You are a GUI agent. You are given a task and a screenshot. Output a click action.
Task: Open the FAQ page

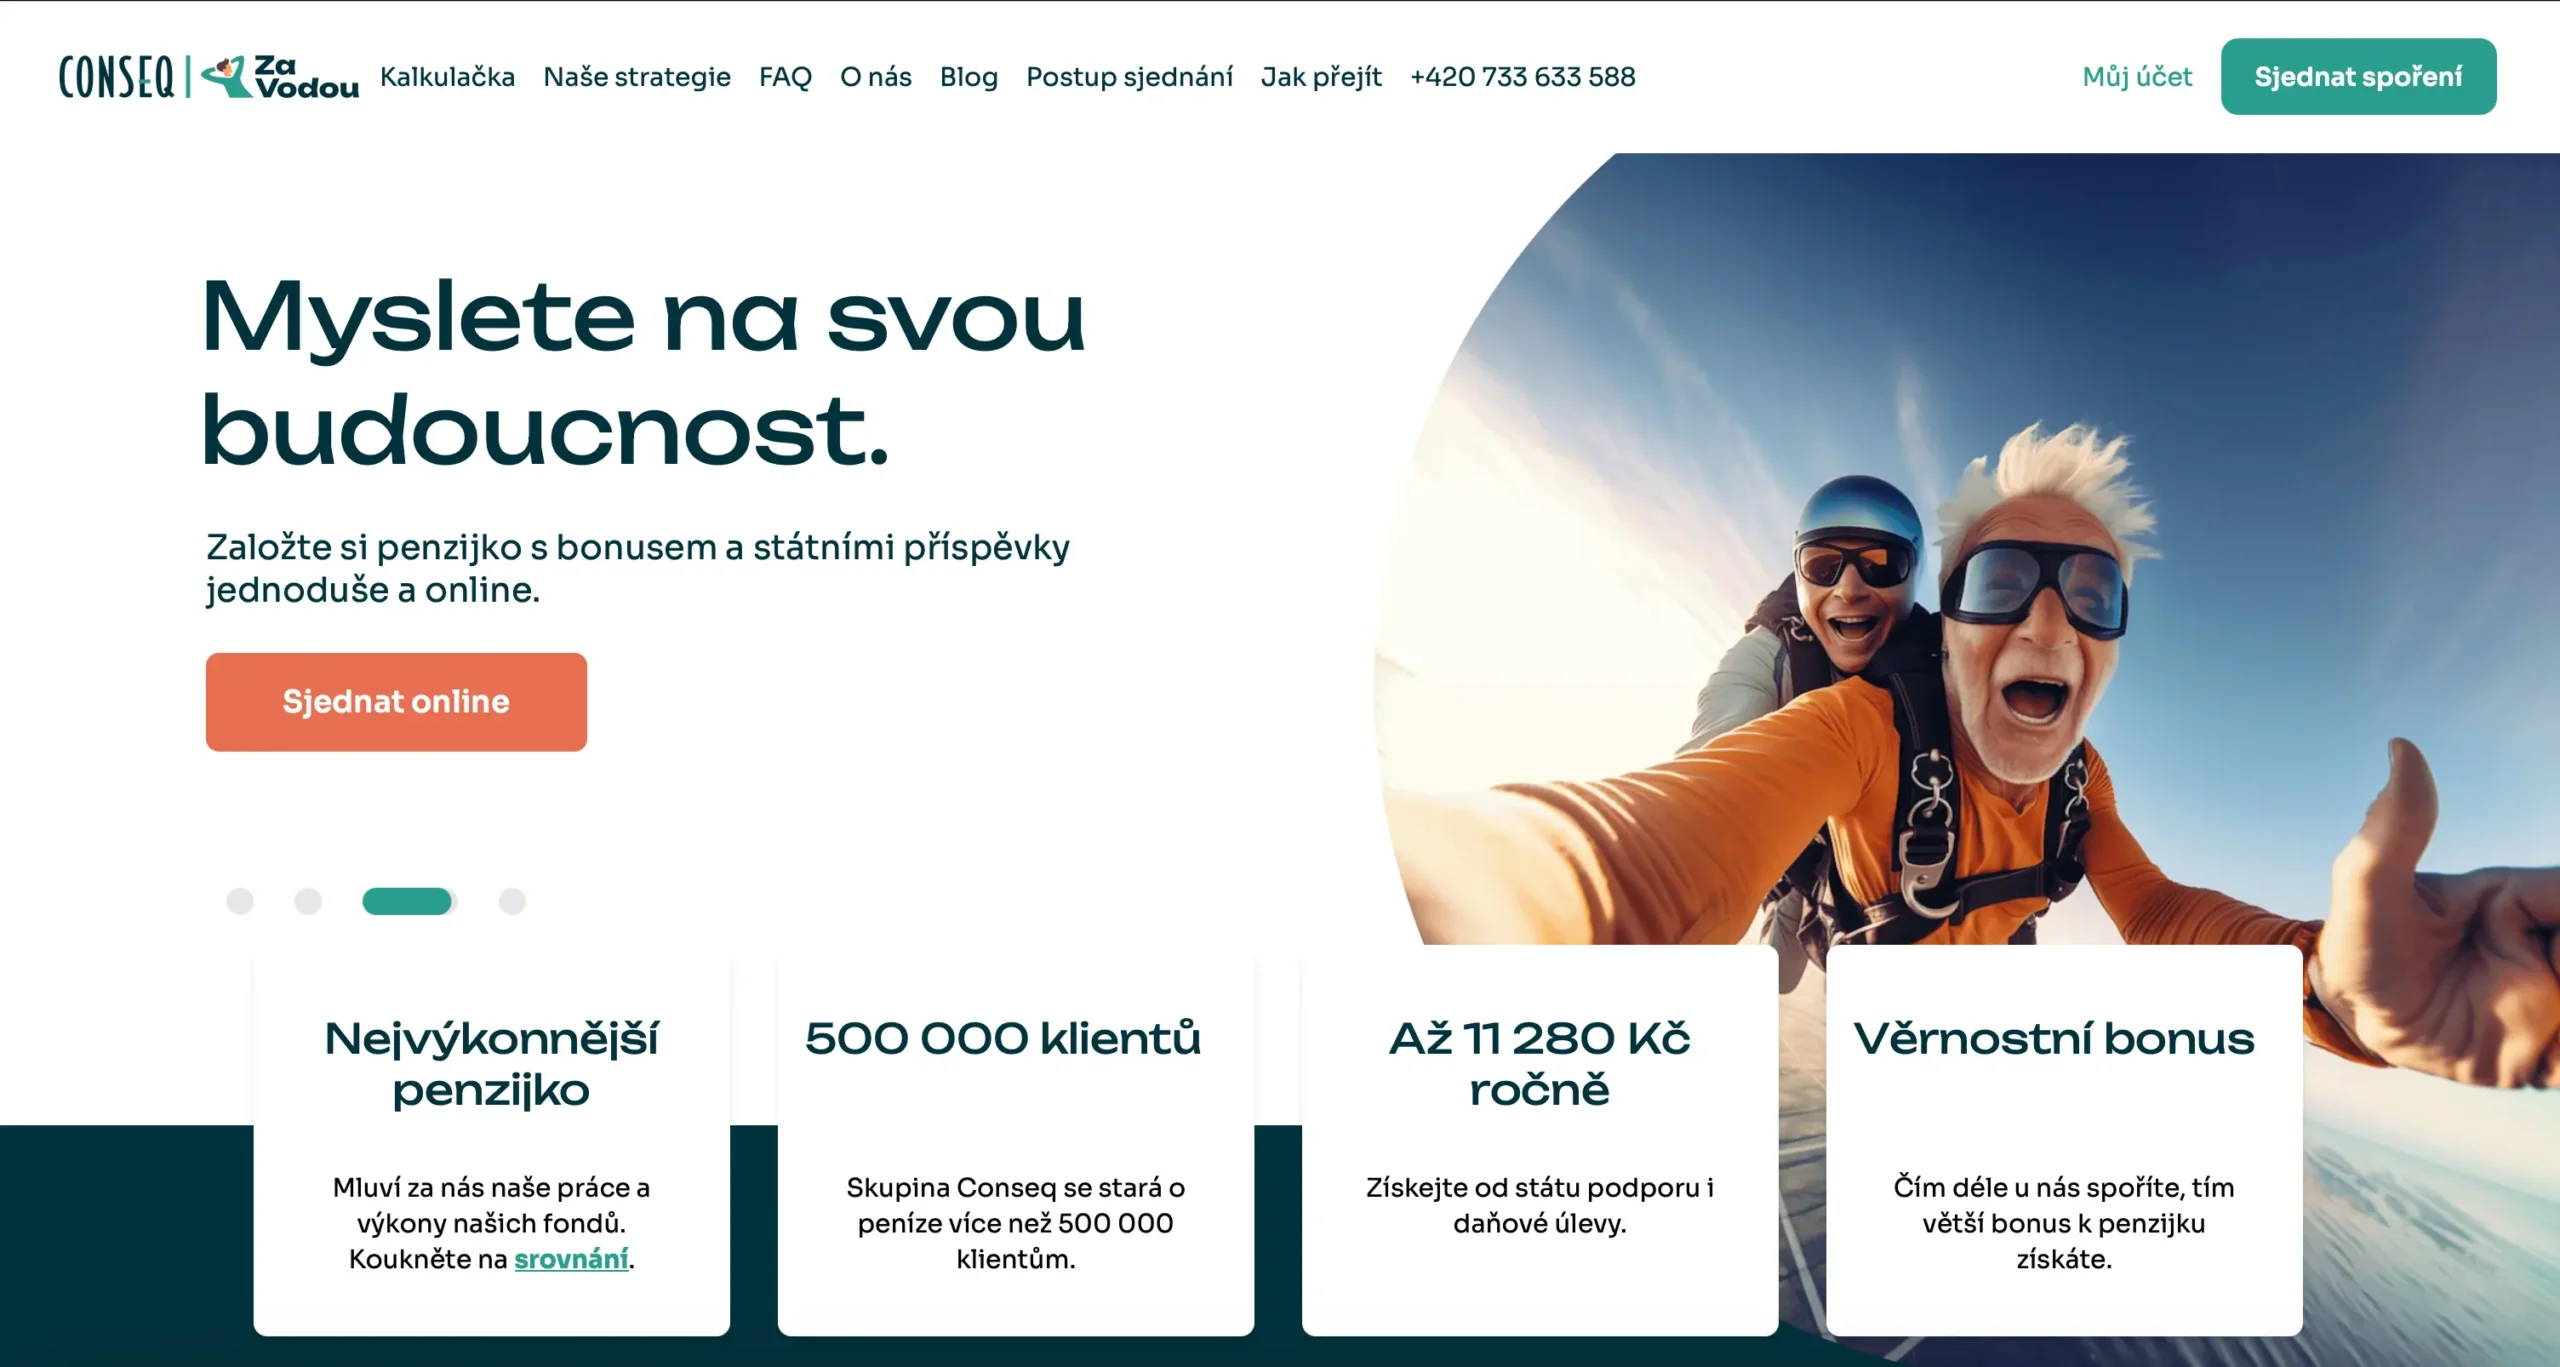coord(785,77)
